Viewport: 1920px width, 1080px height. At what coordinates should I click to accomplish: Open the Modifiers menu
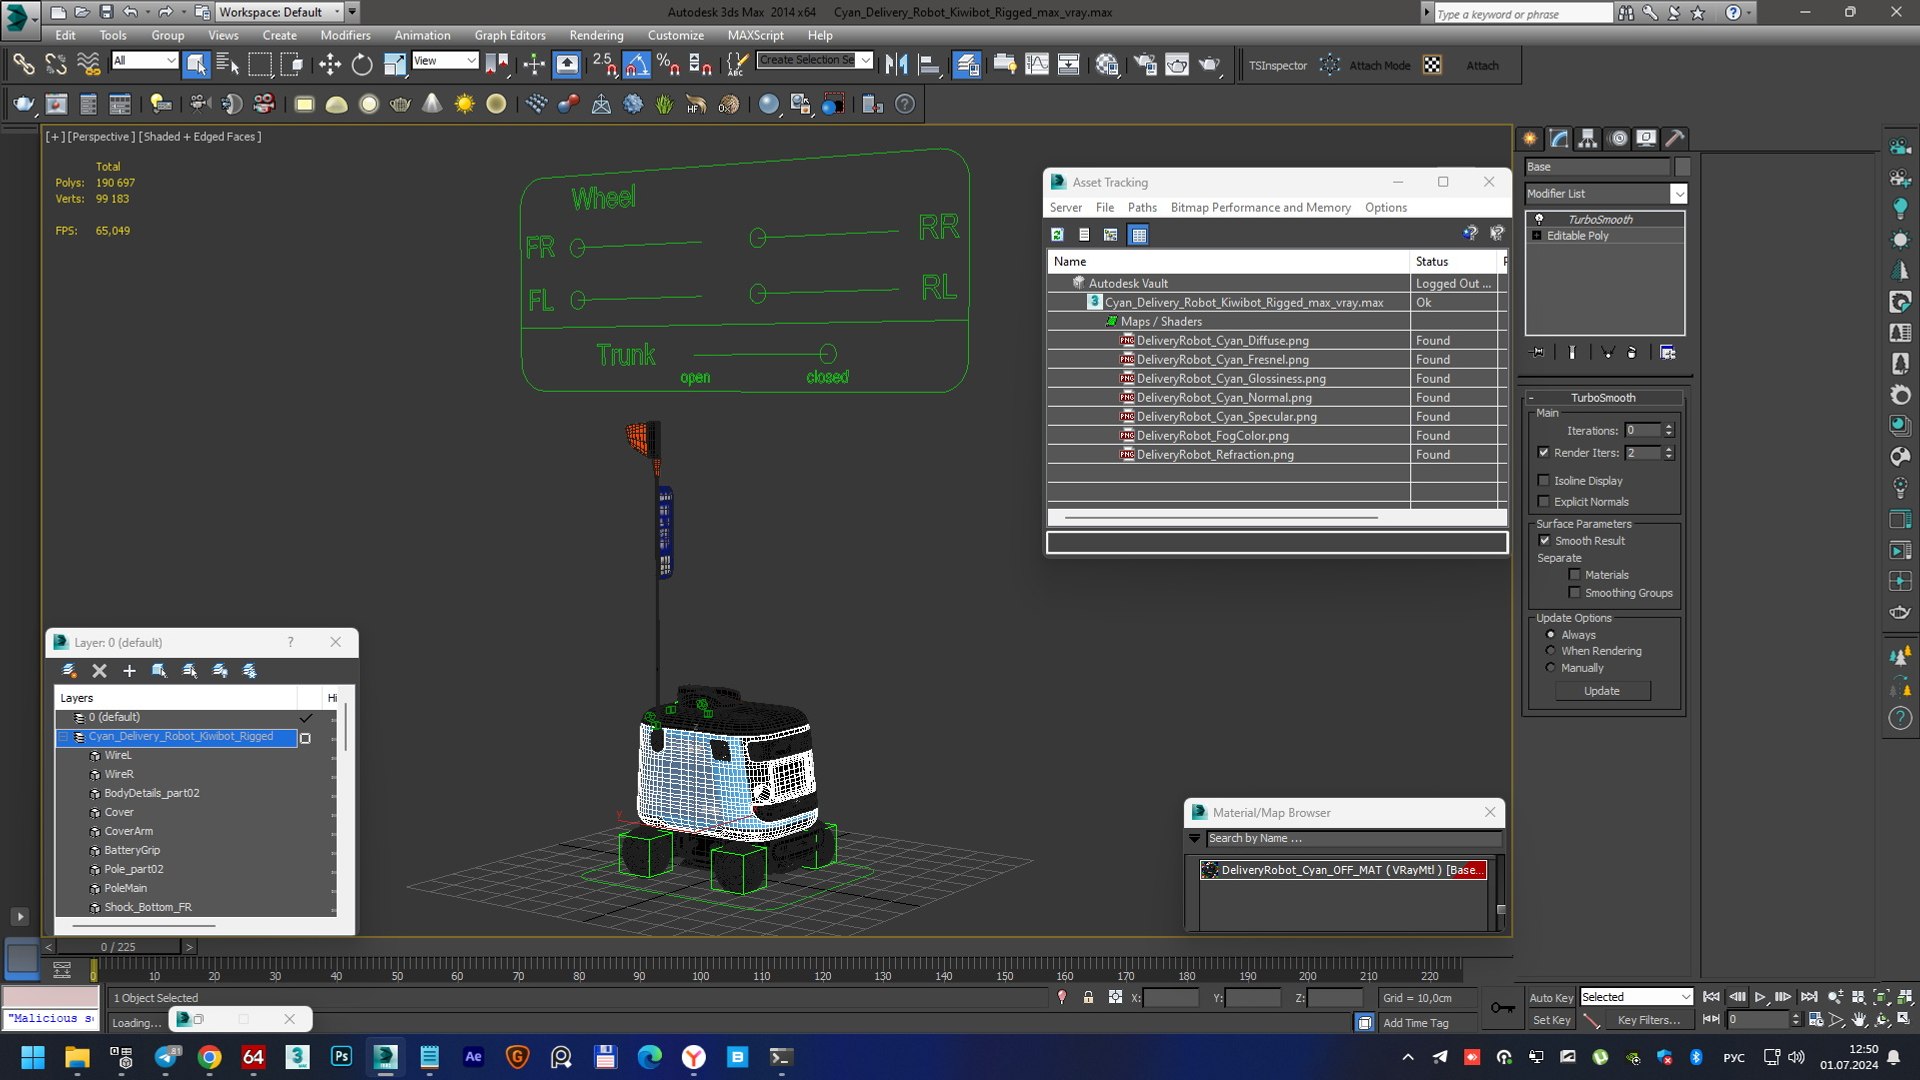pyautogui.click(x=345, y=35)
